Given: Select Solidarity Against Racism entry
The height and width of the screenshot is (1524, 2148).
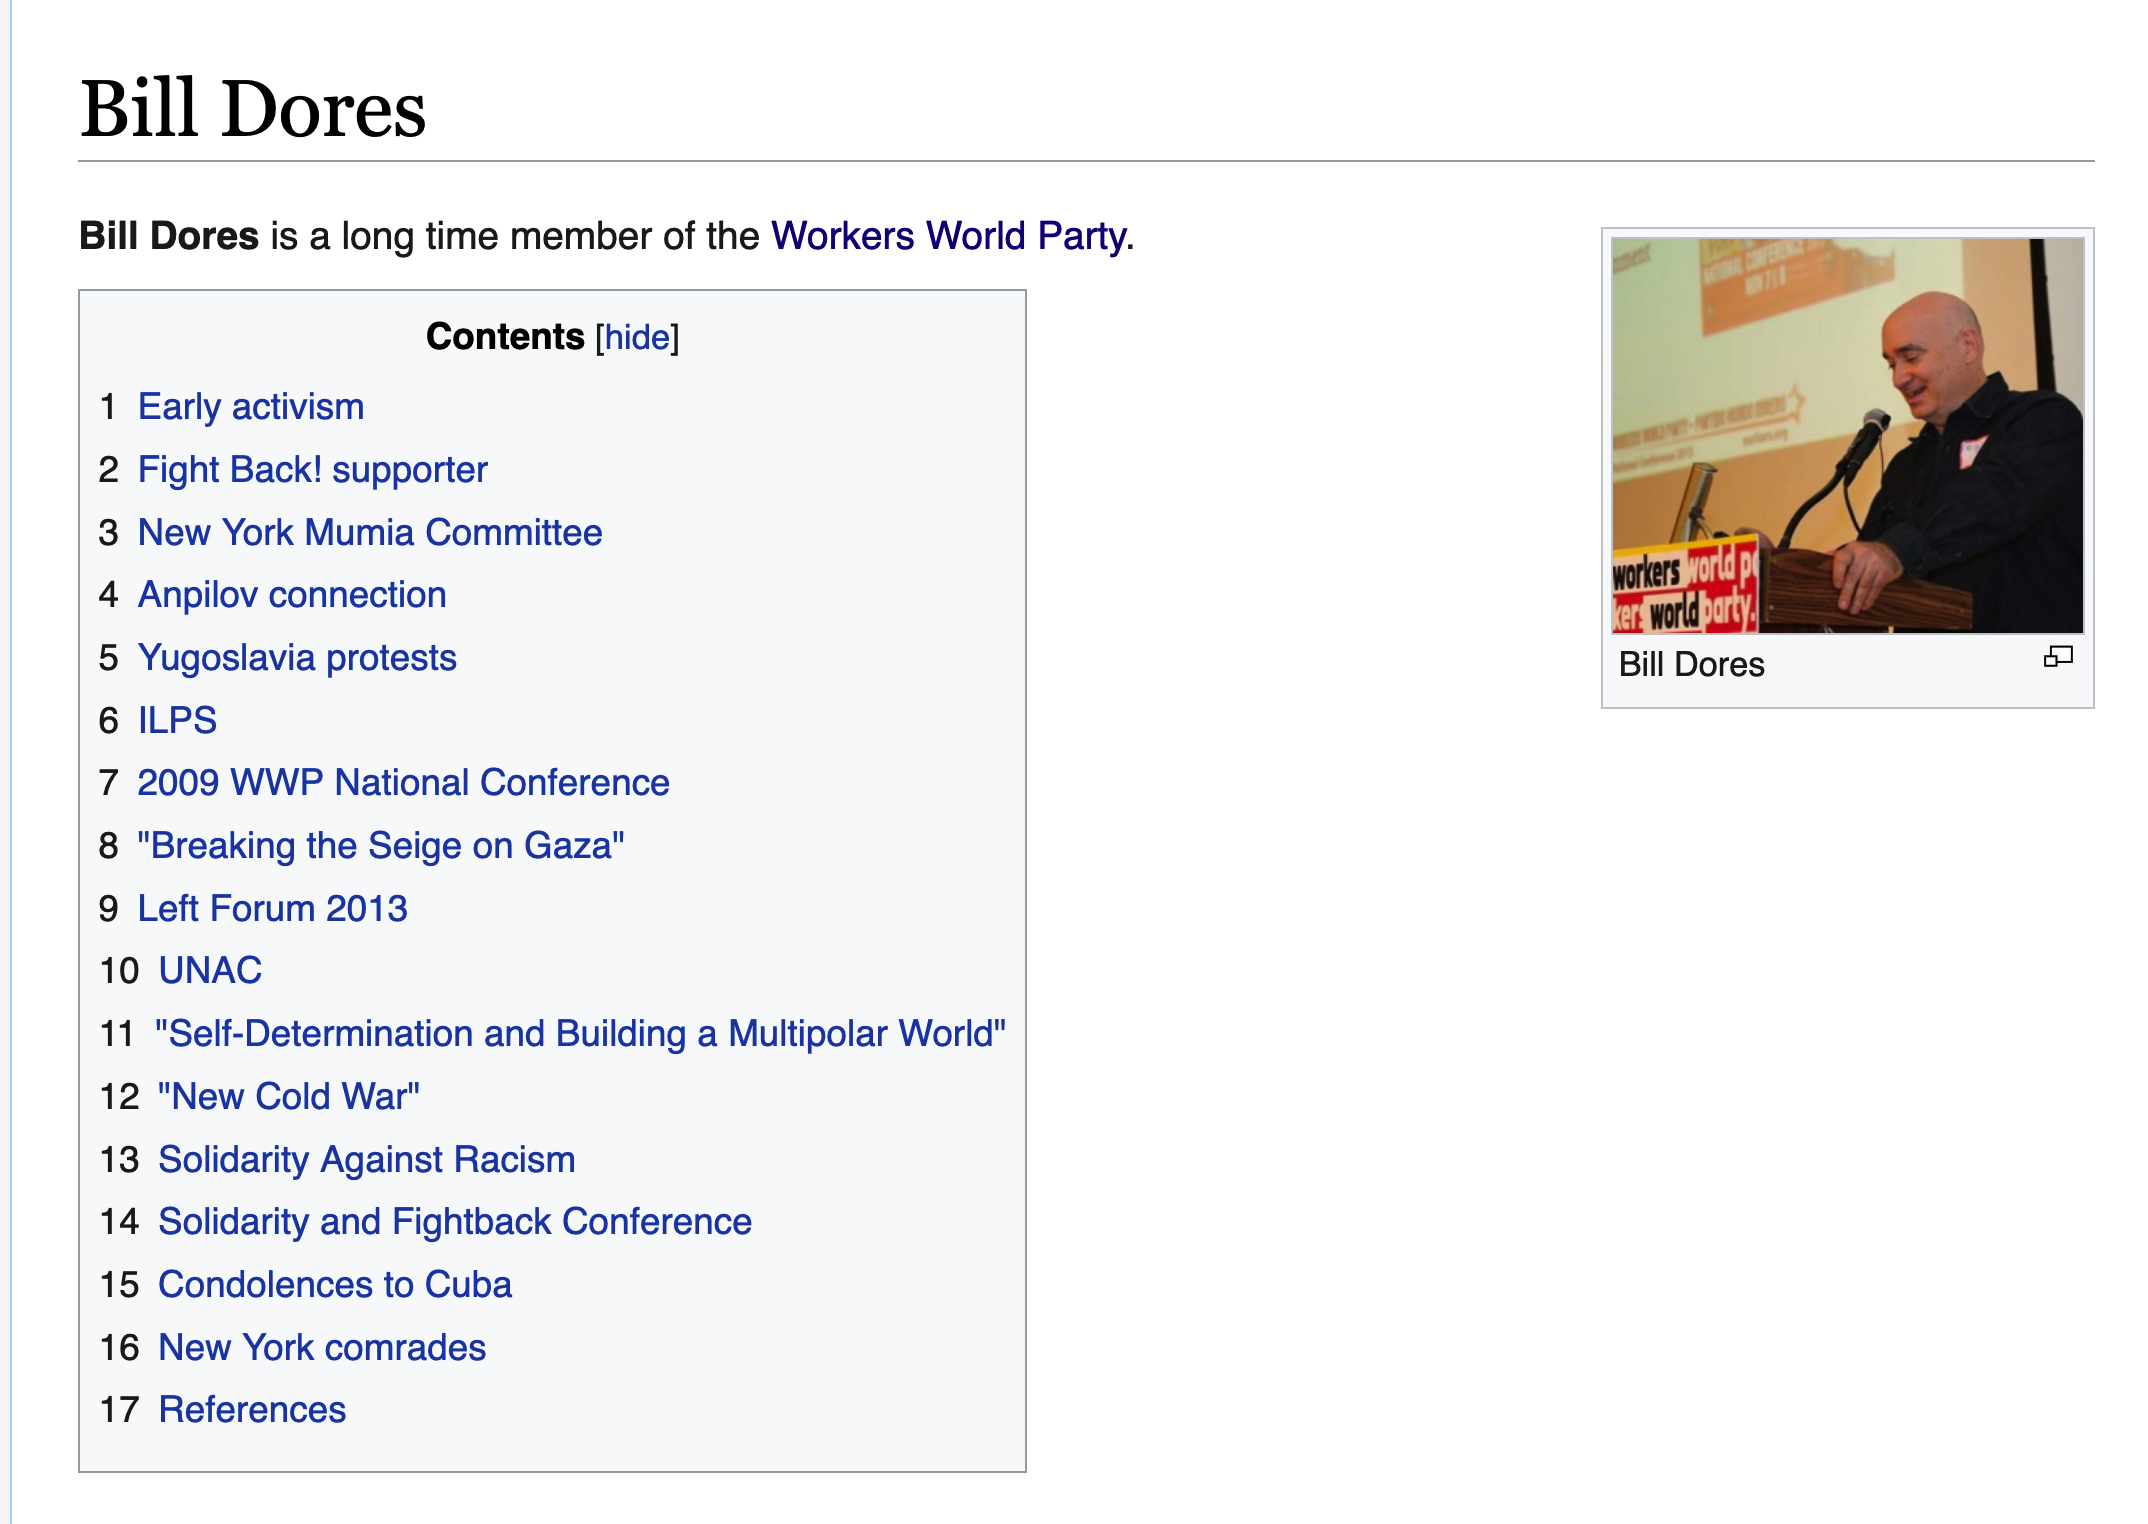Looking at the screenshot, I should tap(367, 1160).
